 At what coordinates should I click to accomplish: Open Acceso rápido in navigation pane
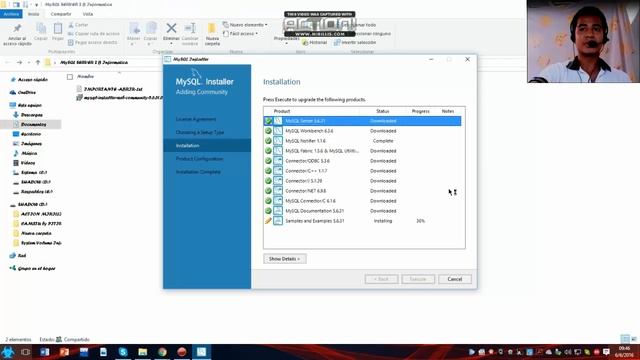click(29, 80)
